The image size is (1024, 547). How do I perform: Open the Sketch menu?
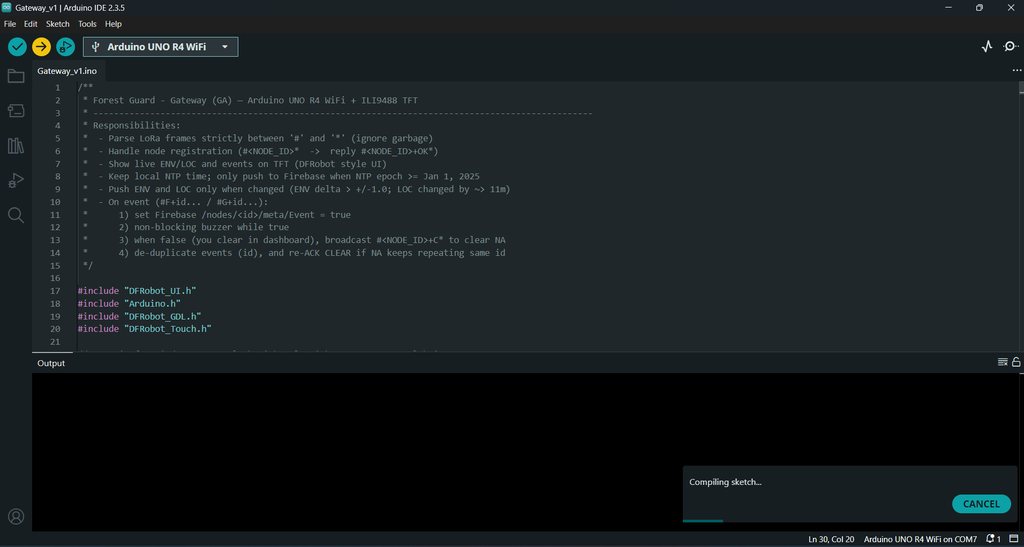pyautogui.click(x=57, y=23)
